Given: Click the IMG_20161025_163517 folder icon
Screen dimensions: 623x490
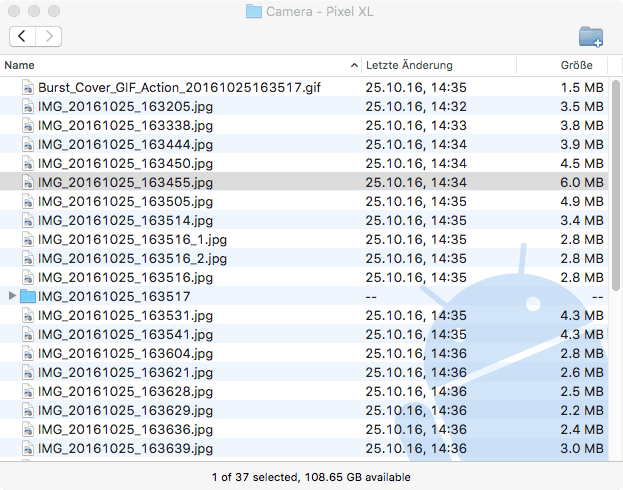Looking at the screenshot, I should click(x=28, y=296).
